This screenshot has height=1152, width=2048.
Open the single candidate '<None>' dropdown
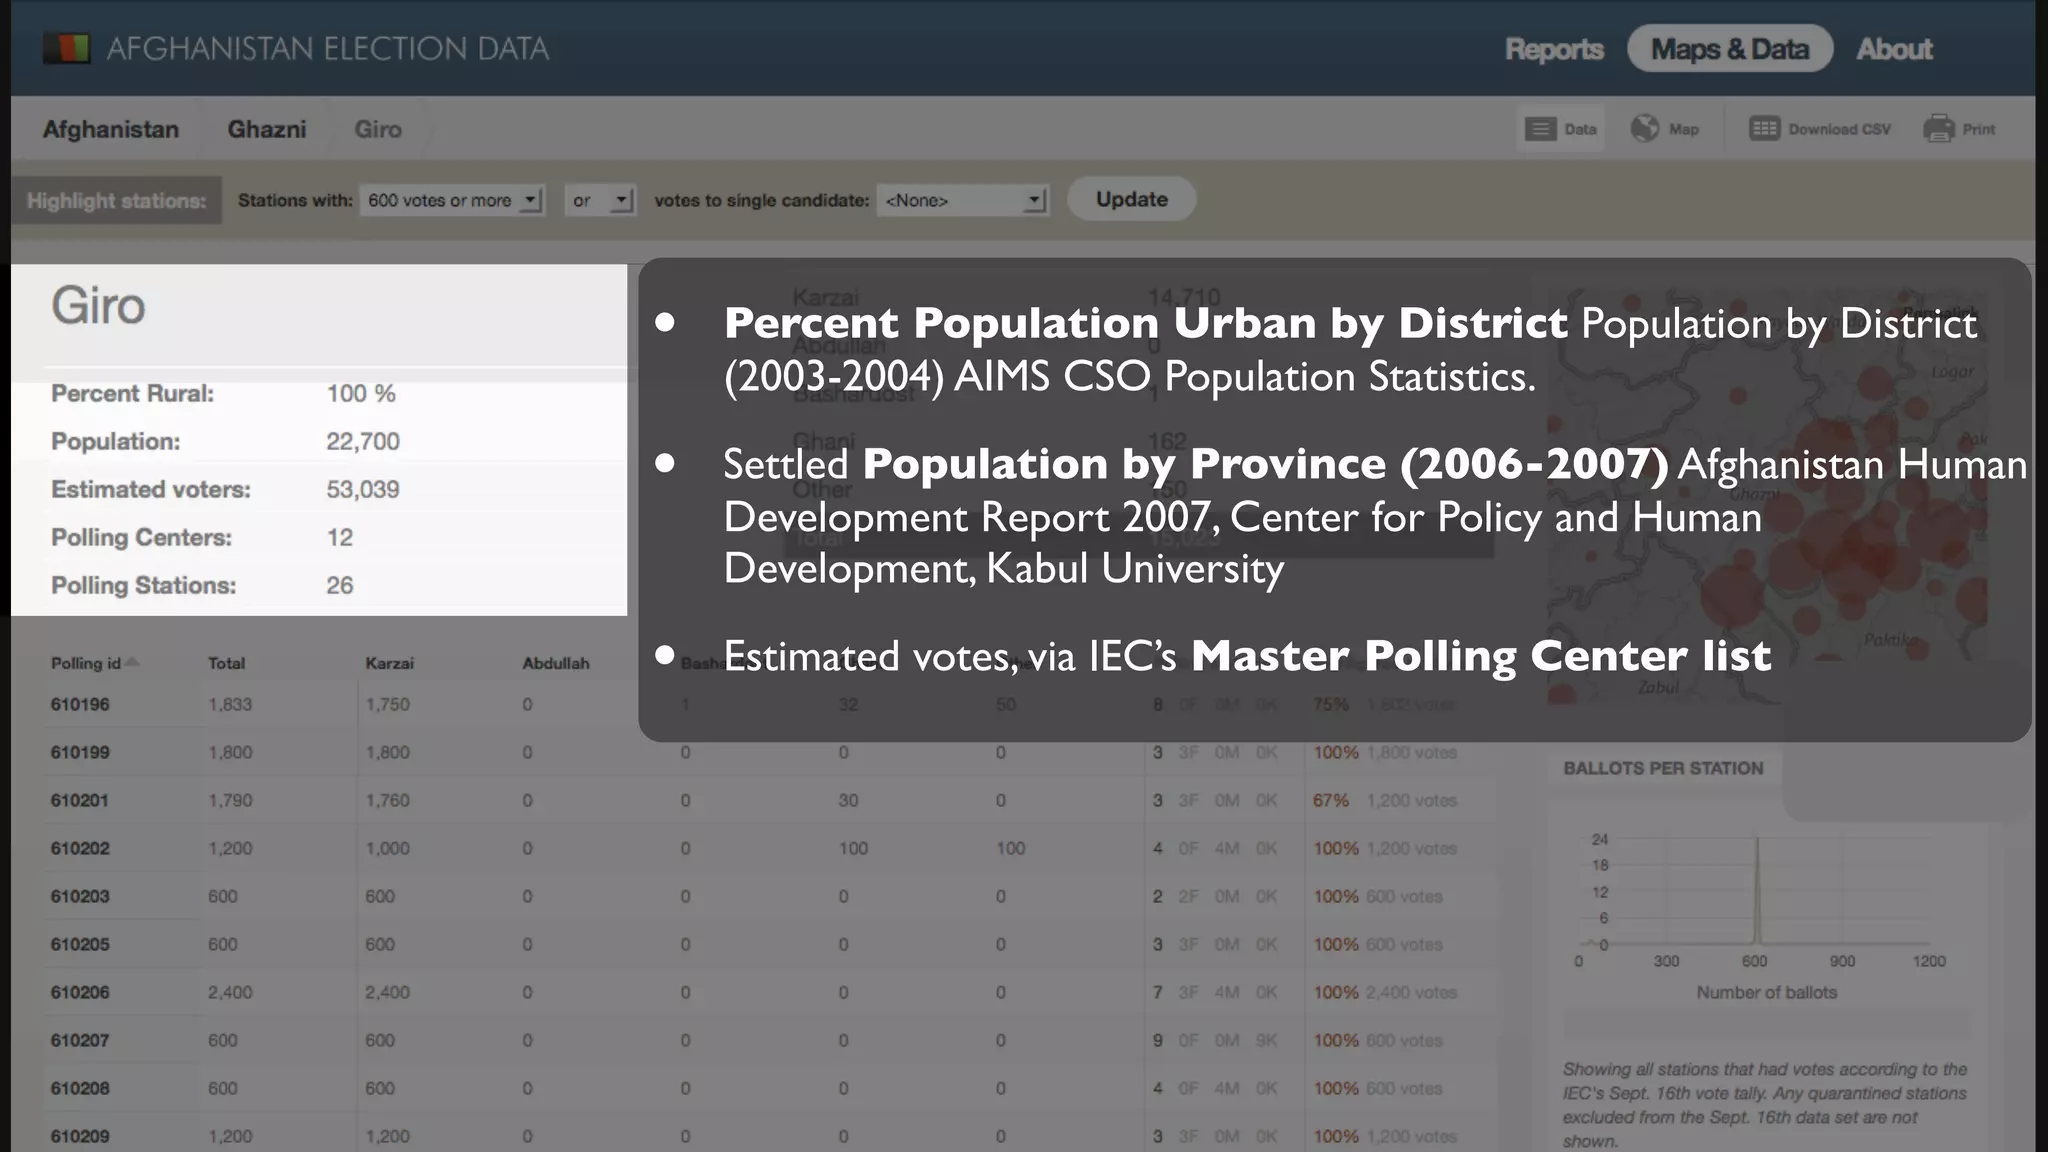(x=962, y=200)
